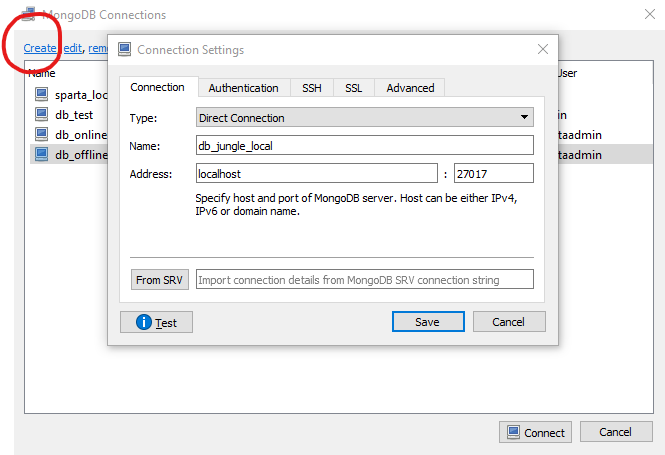Close the Connection Settings dialog
Image resolution: width=665 pixels, height=455 pixels.
coord(543,49)
